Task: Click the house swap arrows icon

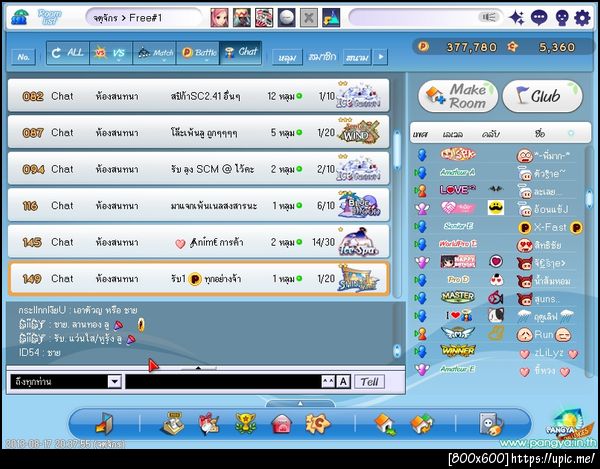Action: point(422,424)
